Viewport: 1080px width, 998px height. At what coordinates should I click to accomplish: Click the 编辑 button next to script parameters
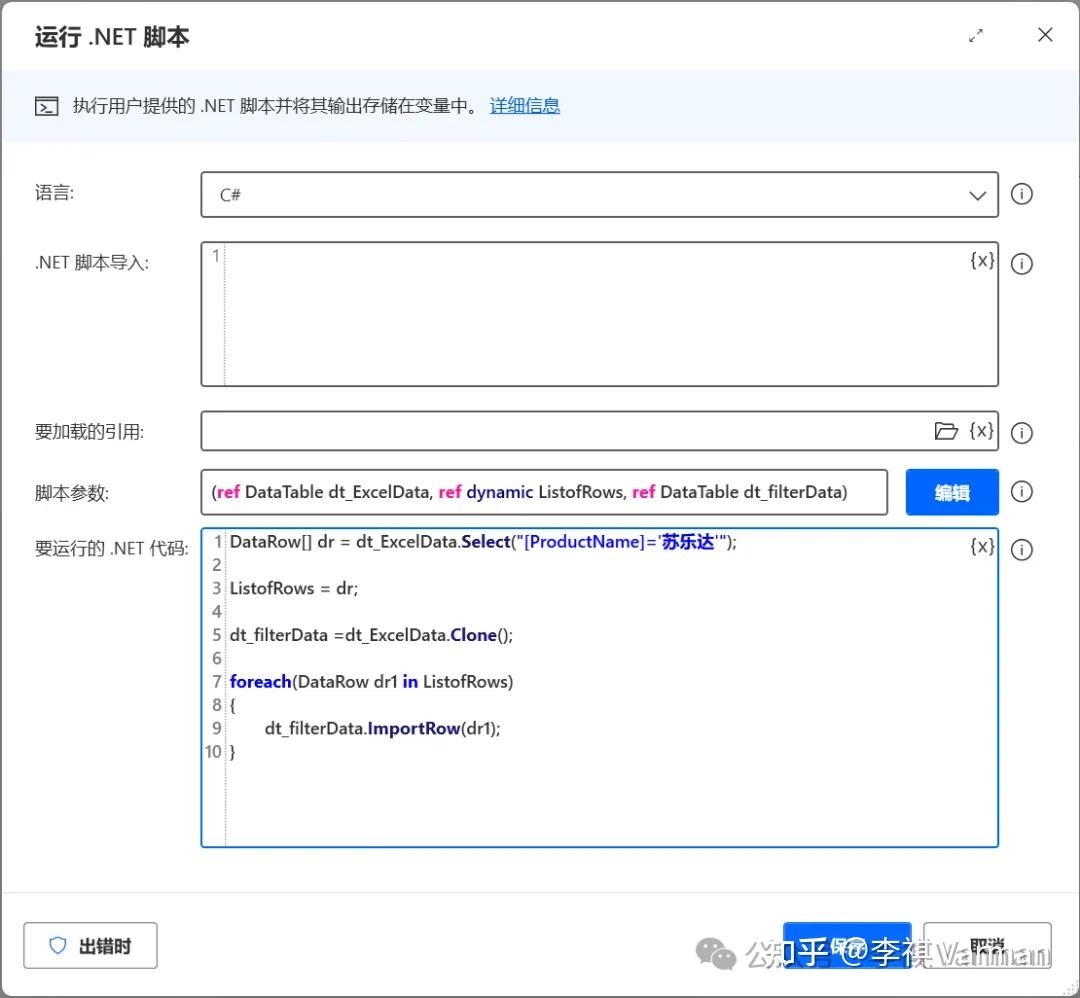[951, 491]
